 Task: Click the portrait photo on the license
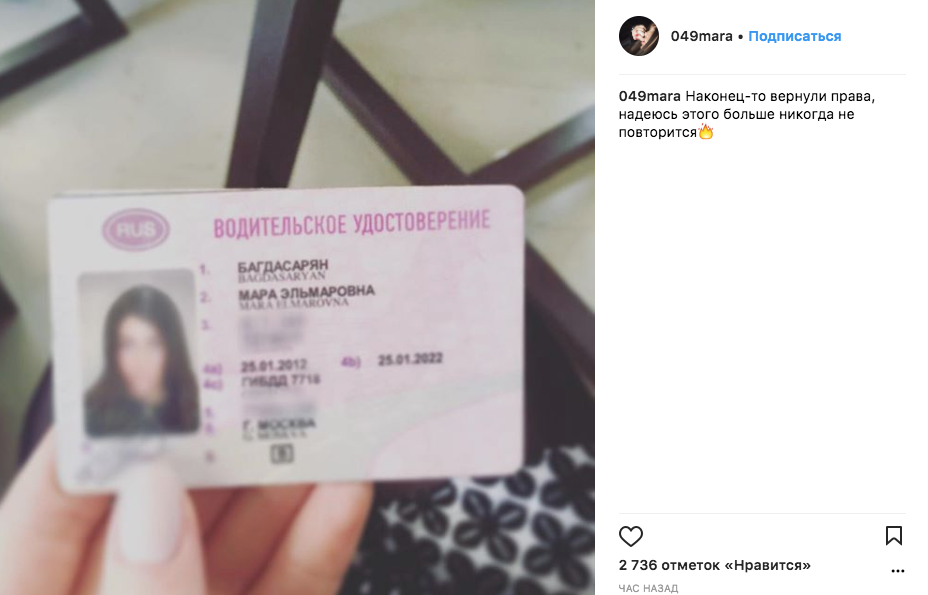coord(138,353)
